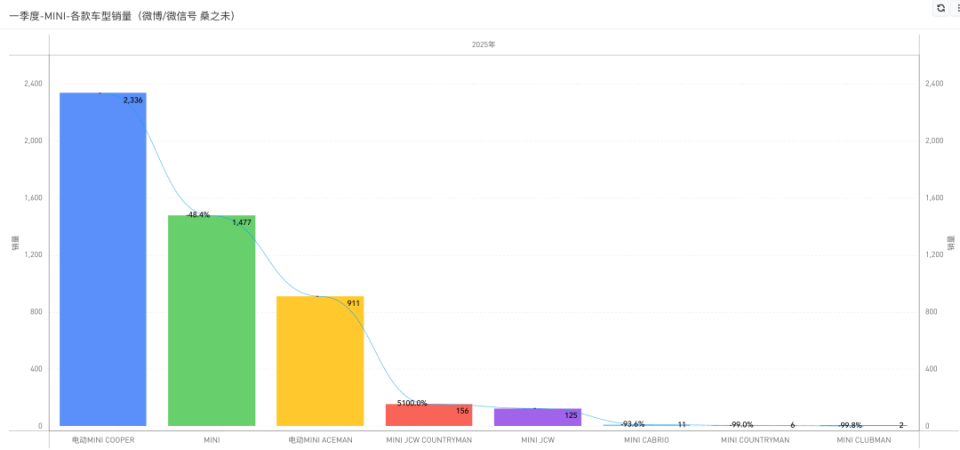Viewport: 960px width, 450px height.
Task: Click the 2,336 value label
Action: pyautogui.click(x=133, y=100)
